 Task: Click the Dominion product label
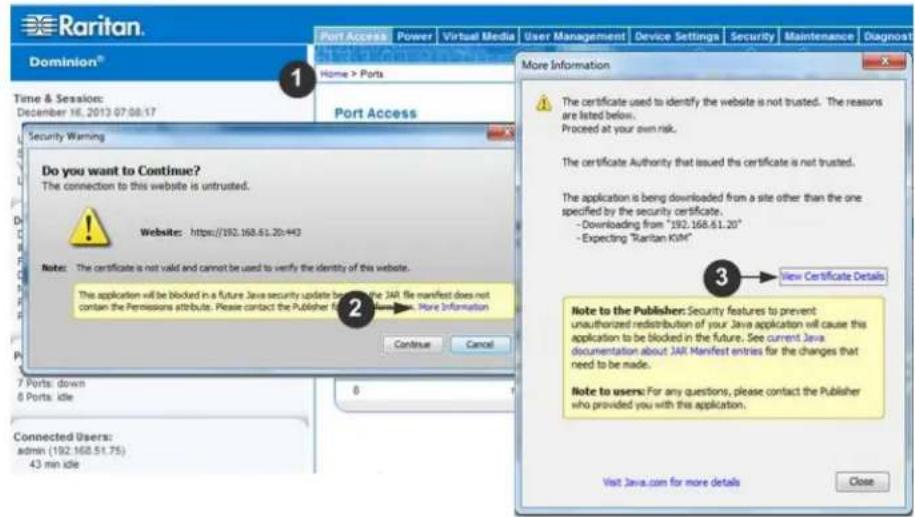click(x=67, y=61)
